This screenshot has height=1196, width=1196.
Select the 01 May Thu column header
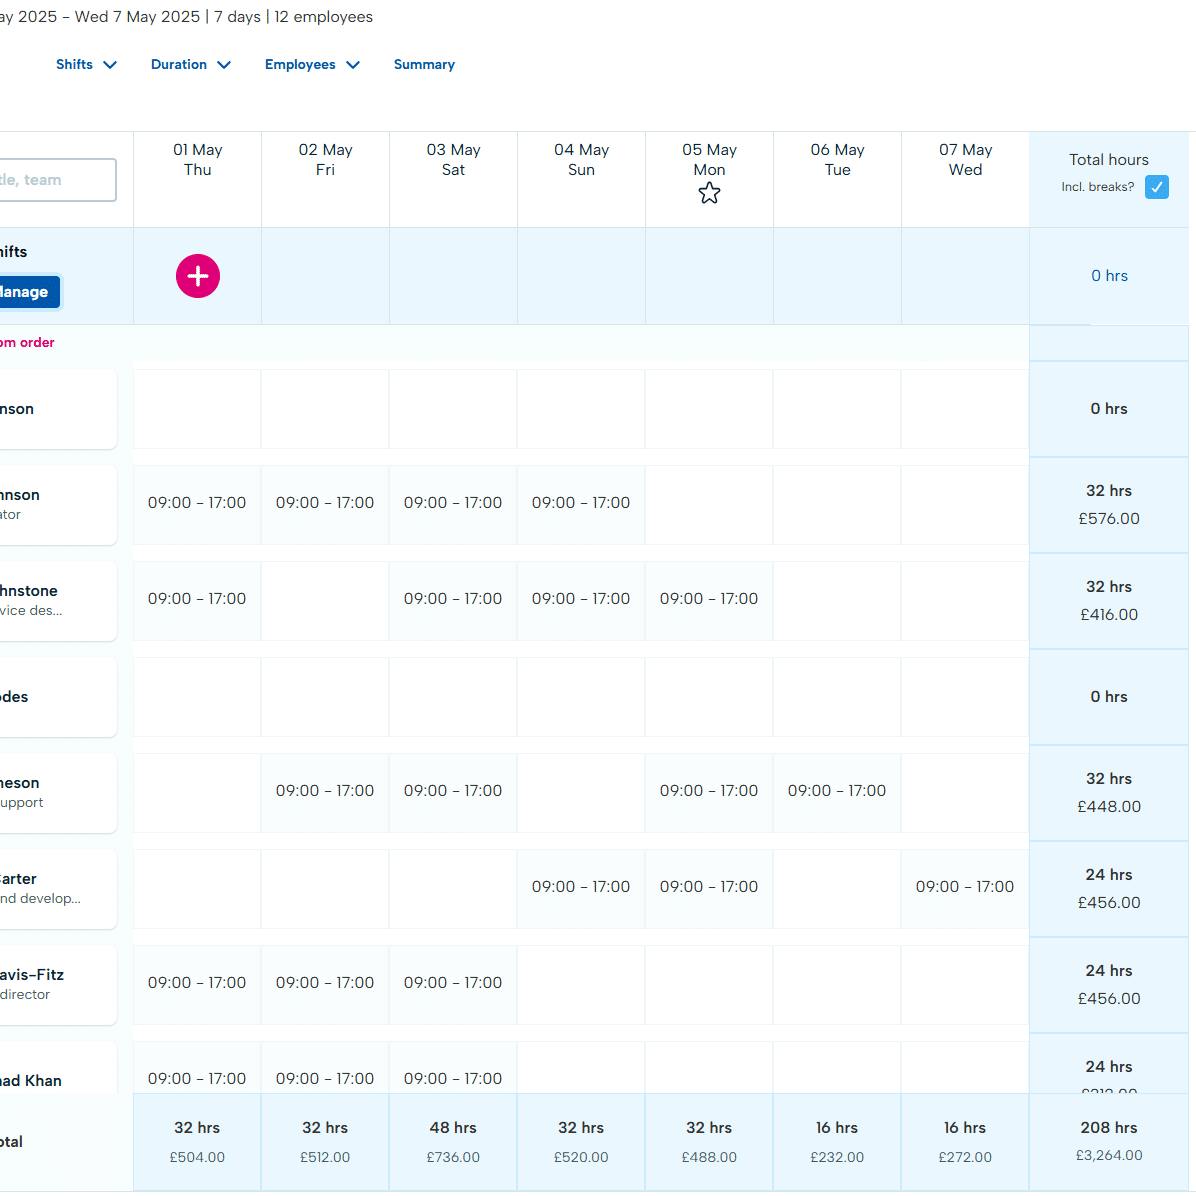[198, 160]
